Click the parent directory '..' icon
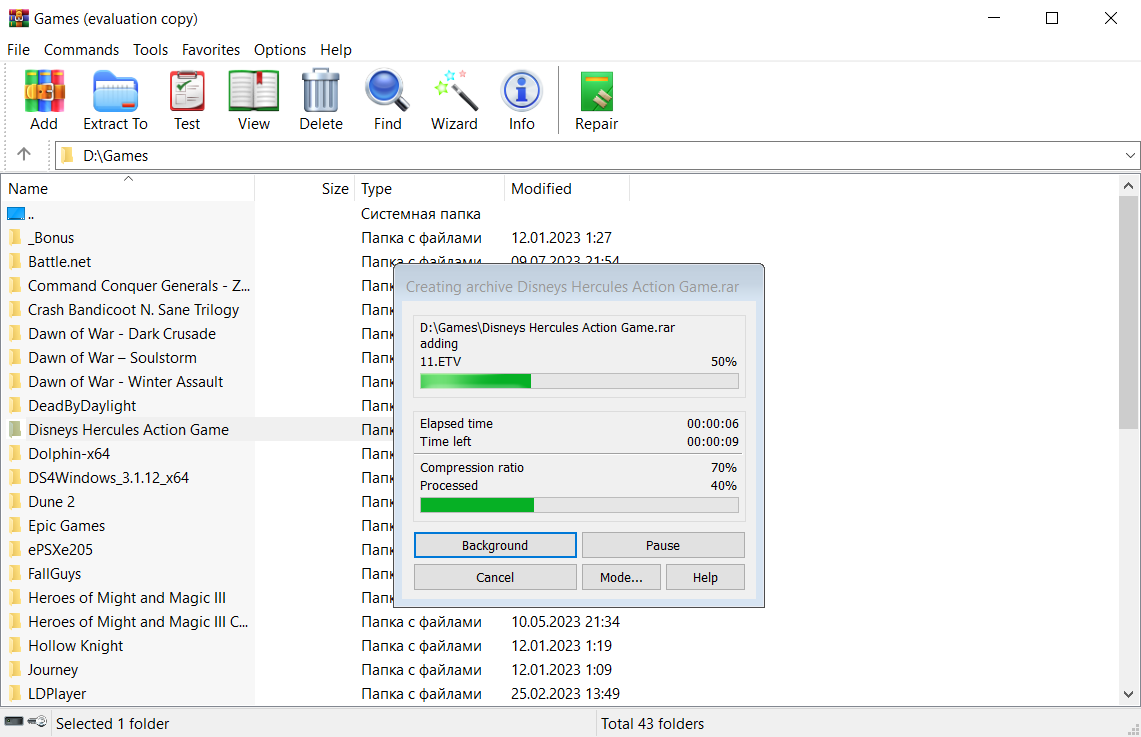Image resolution: width=1141 pixels, height=737 pixels. point(16,214)
